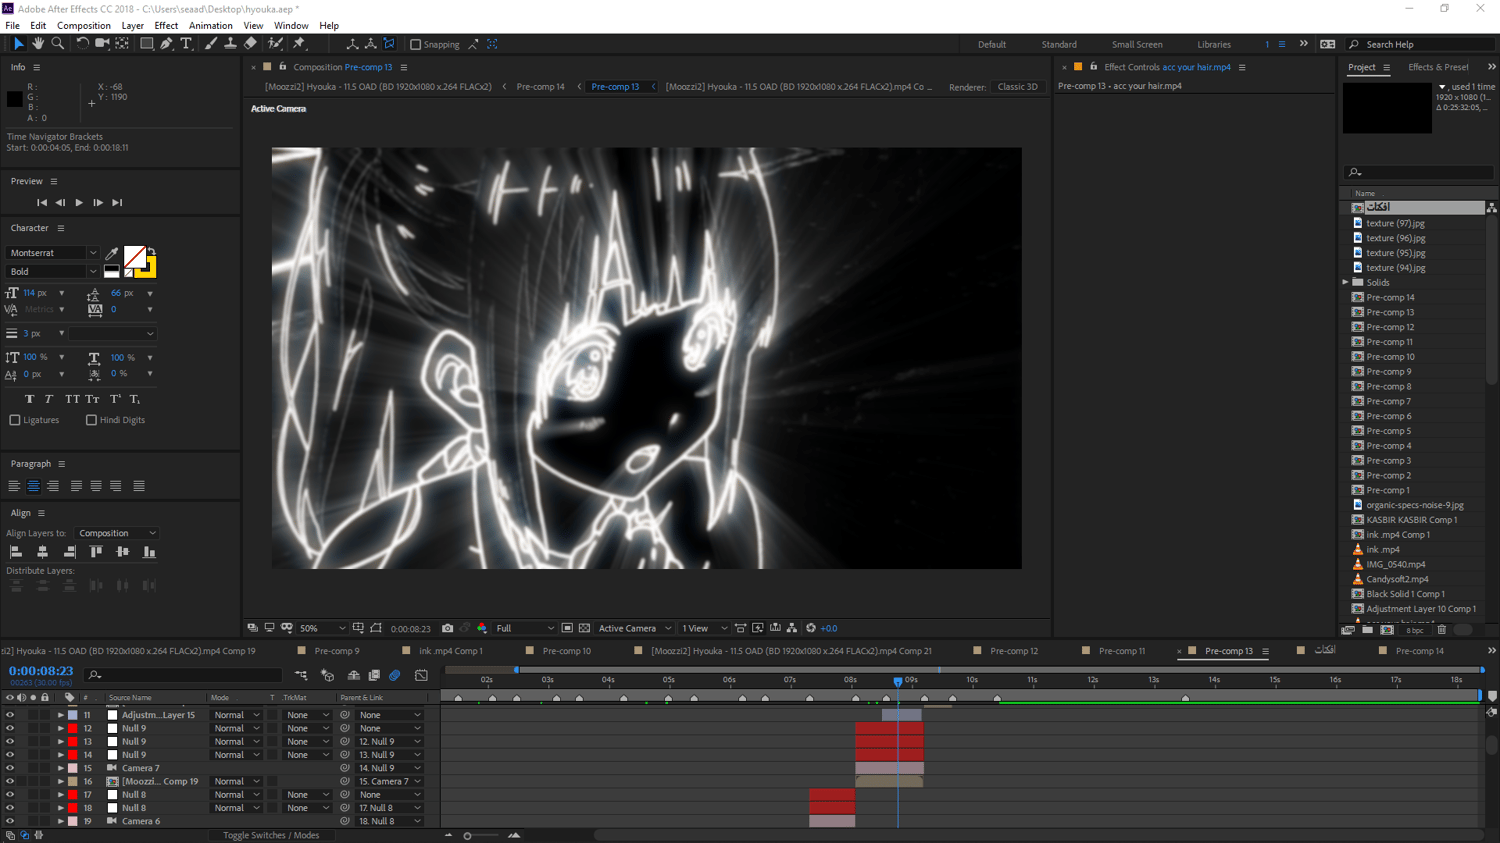Viewport: 1500px width, 843px height.
Task: Open the Full resolution dropdown
Action: pyautogui.click(x=525, y=628)
